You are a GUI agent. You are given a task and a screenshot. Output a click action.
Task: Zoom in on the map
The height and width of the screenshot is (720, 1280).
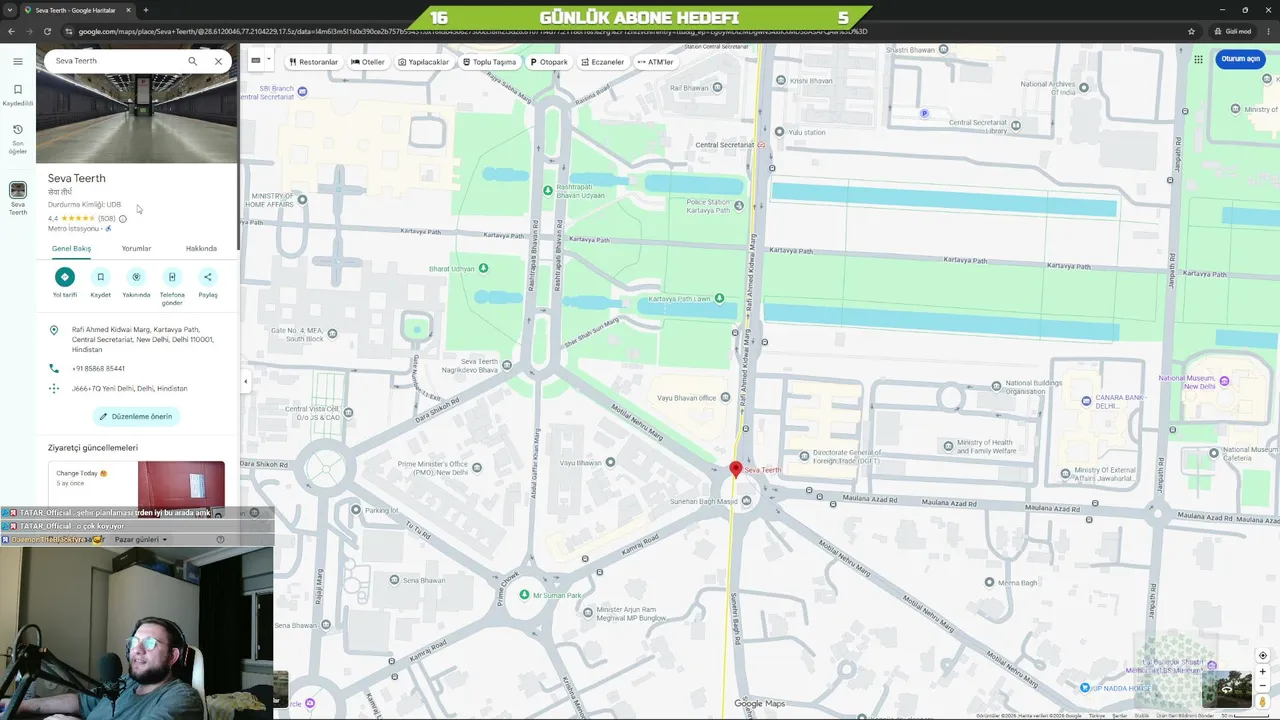1263,672
